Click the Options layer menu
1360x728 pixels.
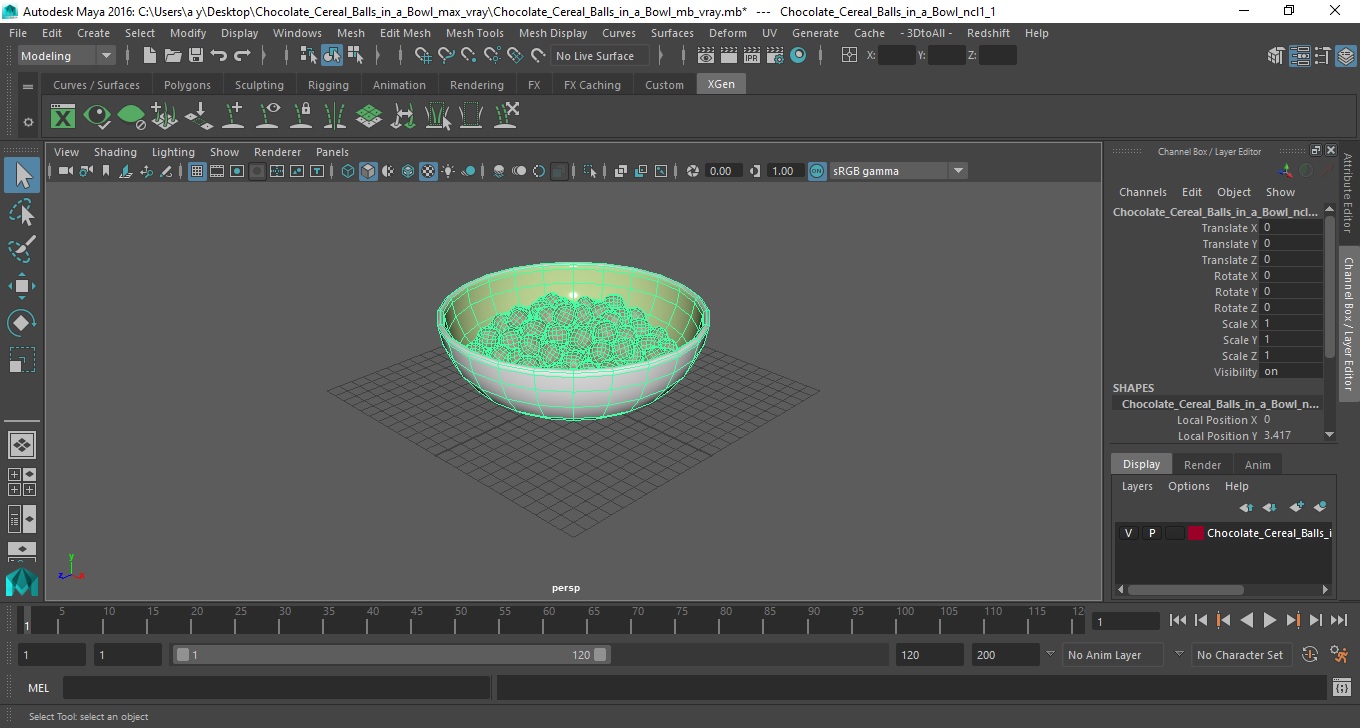point(1189,486)
